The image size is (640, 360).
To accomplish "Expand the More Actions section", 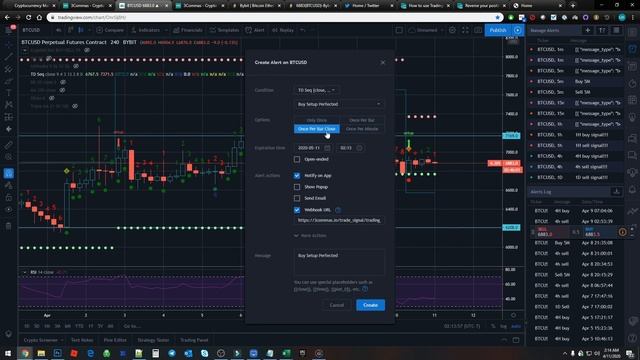I will [x=310, y=236].
